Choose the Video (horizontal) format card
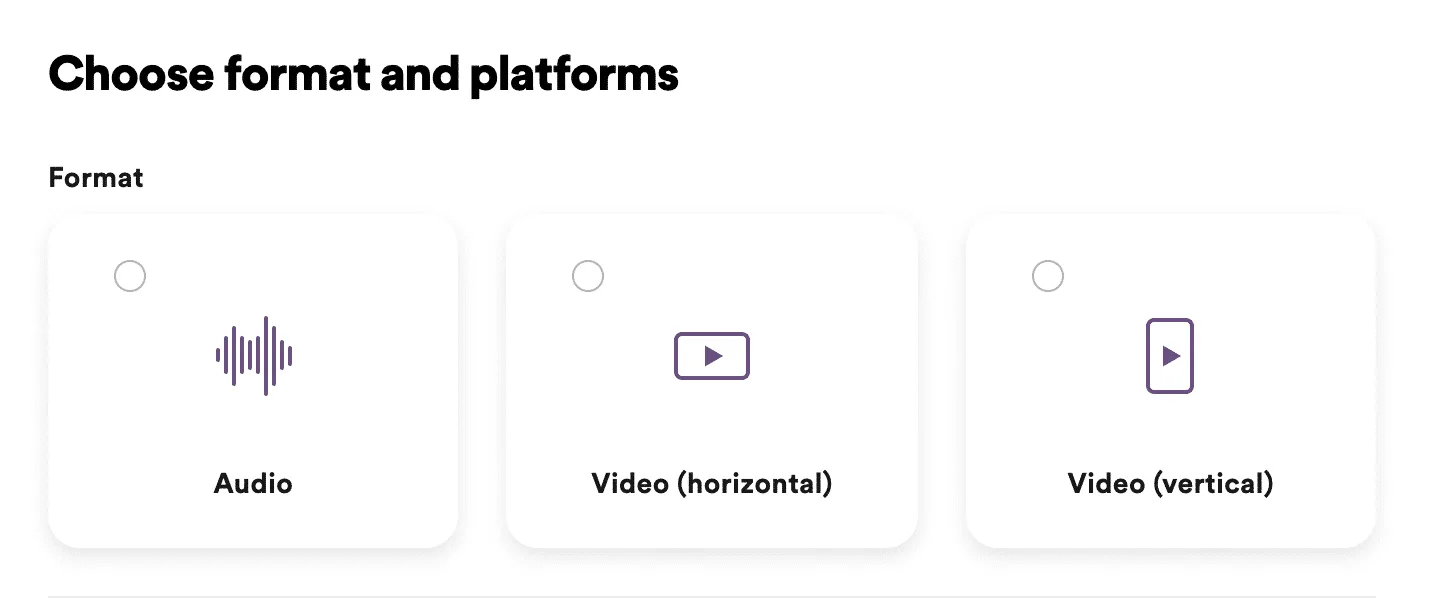 pos(711,380)
